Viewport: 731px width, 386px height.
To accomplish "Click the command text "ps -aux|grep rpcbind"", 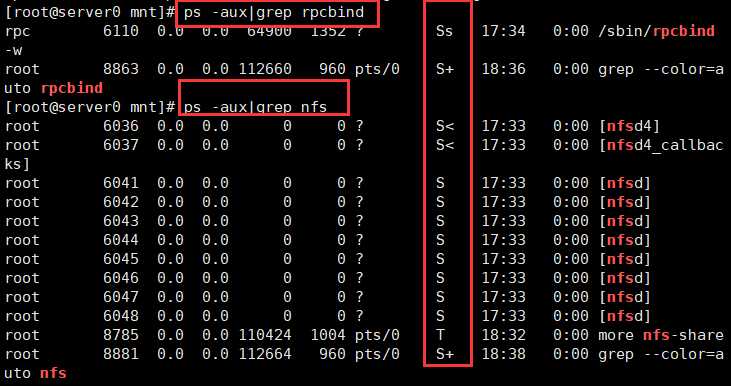I will [274, 13].
